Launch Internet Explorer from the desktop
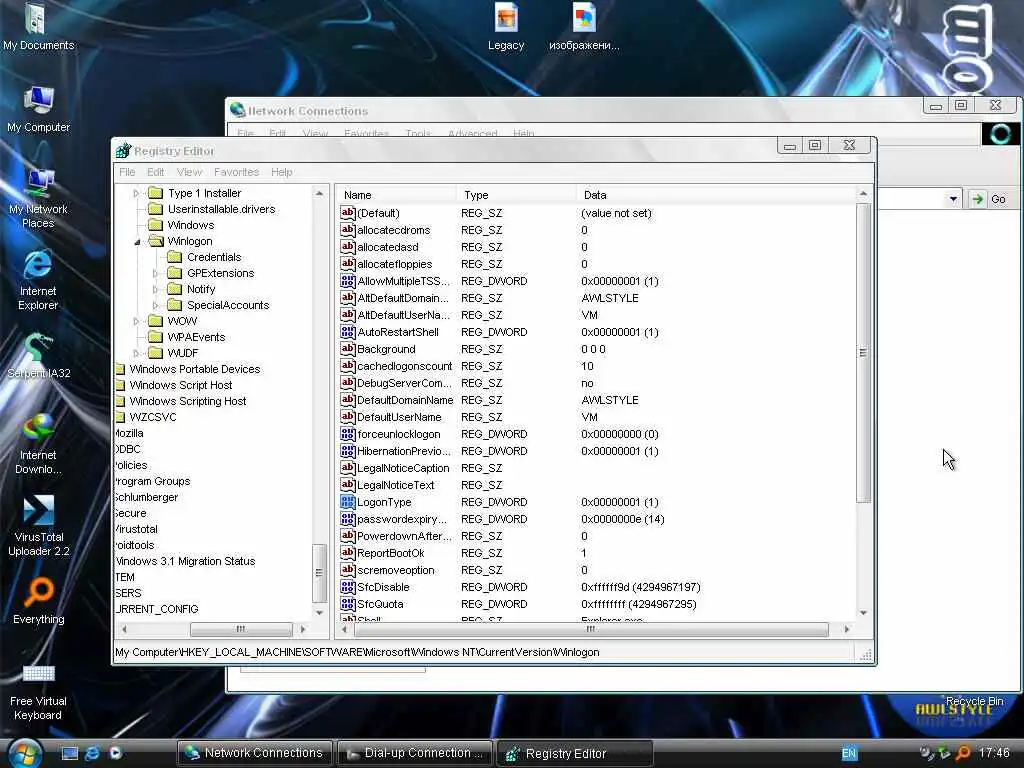This screenshot has height=768, width=1024. (x=38, y=280)
